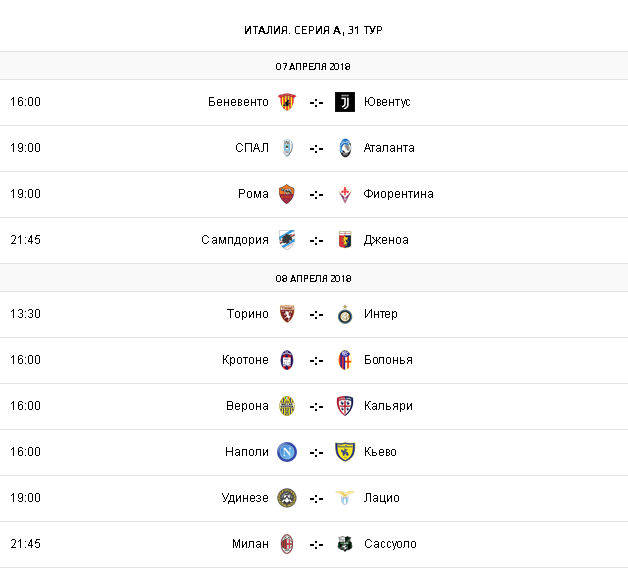Image resolution: width=628 pixels, height=570 pixels.
Task: Click the Genoa club logo
Action: coord(345,240)
